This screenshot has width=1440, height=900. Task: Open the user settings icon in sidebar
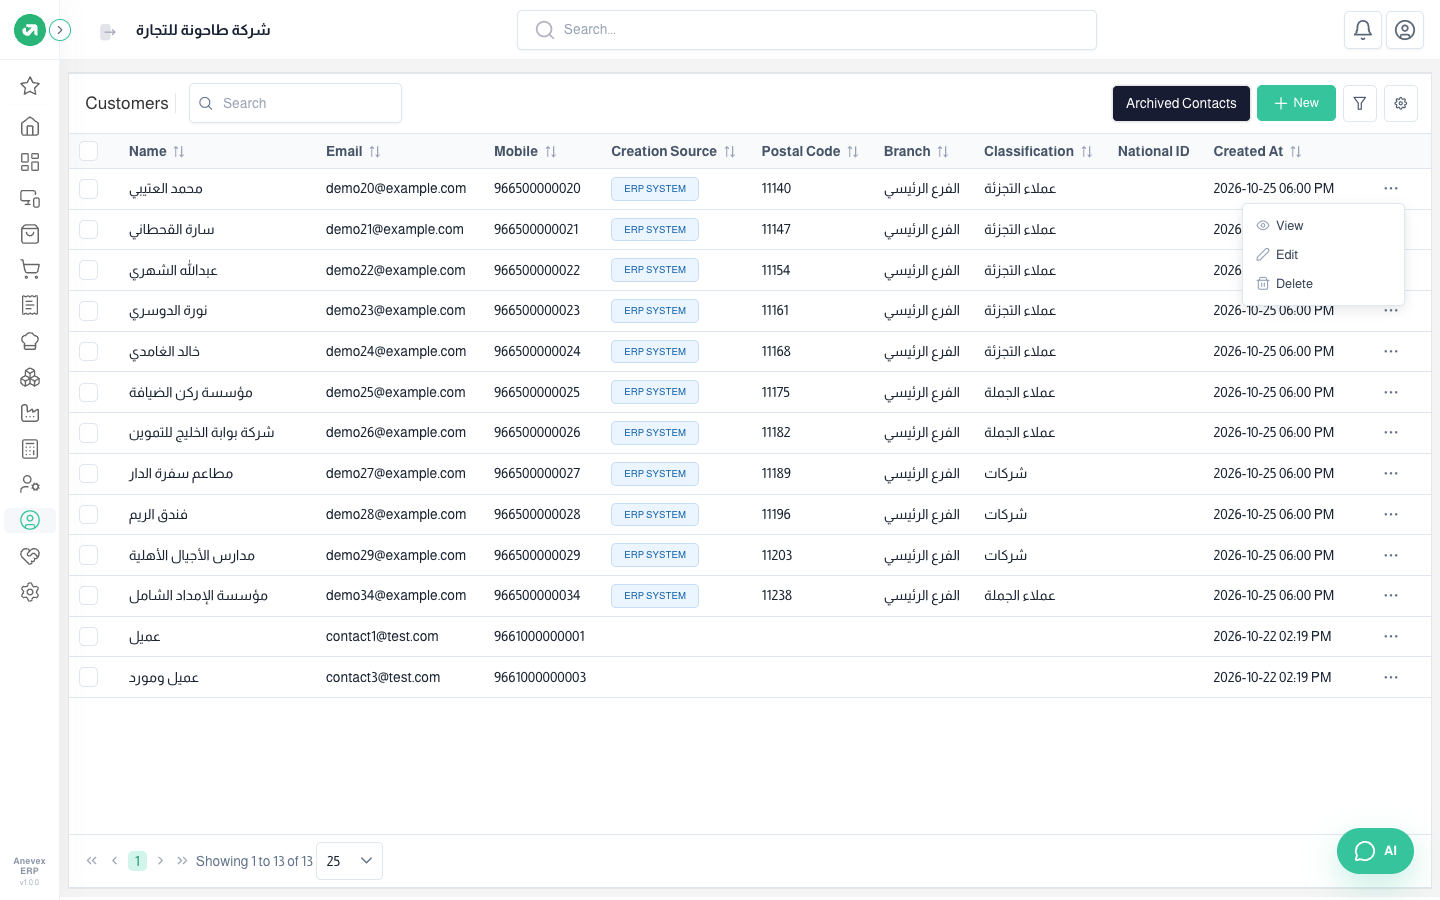tap(30, 484)
